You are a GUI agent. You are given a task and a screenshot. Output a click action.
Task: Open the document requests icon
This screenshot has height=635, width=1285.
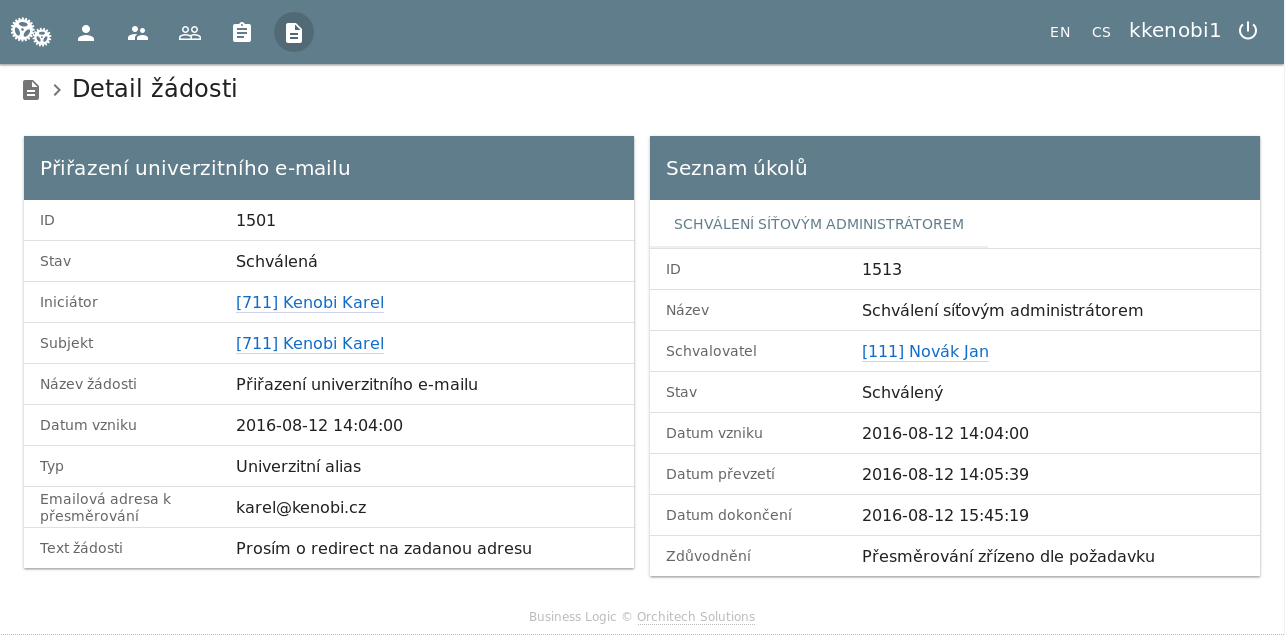pos(294,32)
